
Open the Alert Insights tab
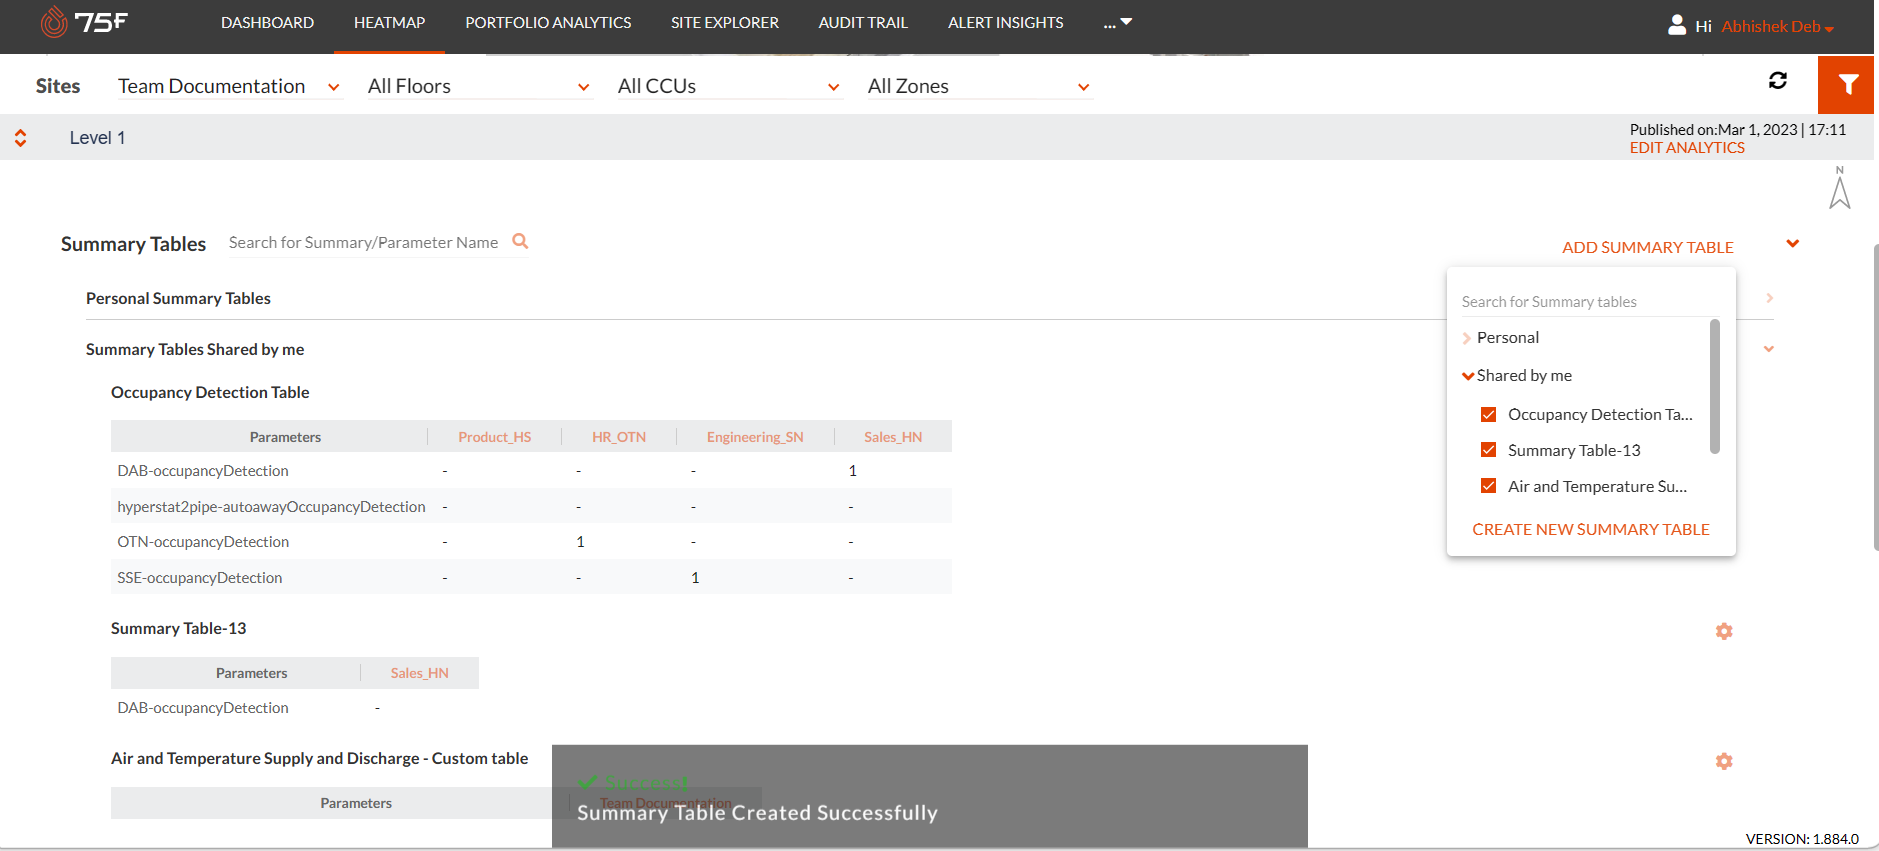click(x=1006, y=22)
